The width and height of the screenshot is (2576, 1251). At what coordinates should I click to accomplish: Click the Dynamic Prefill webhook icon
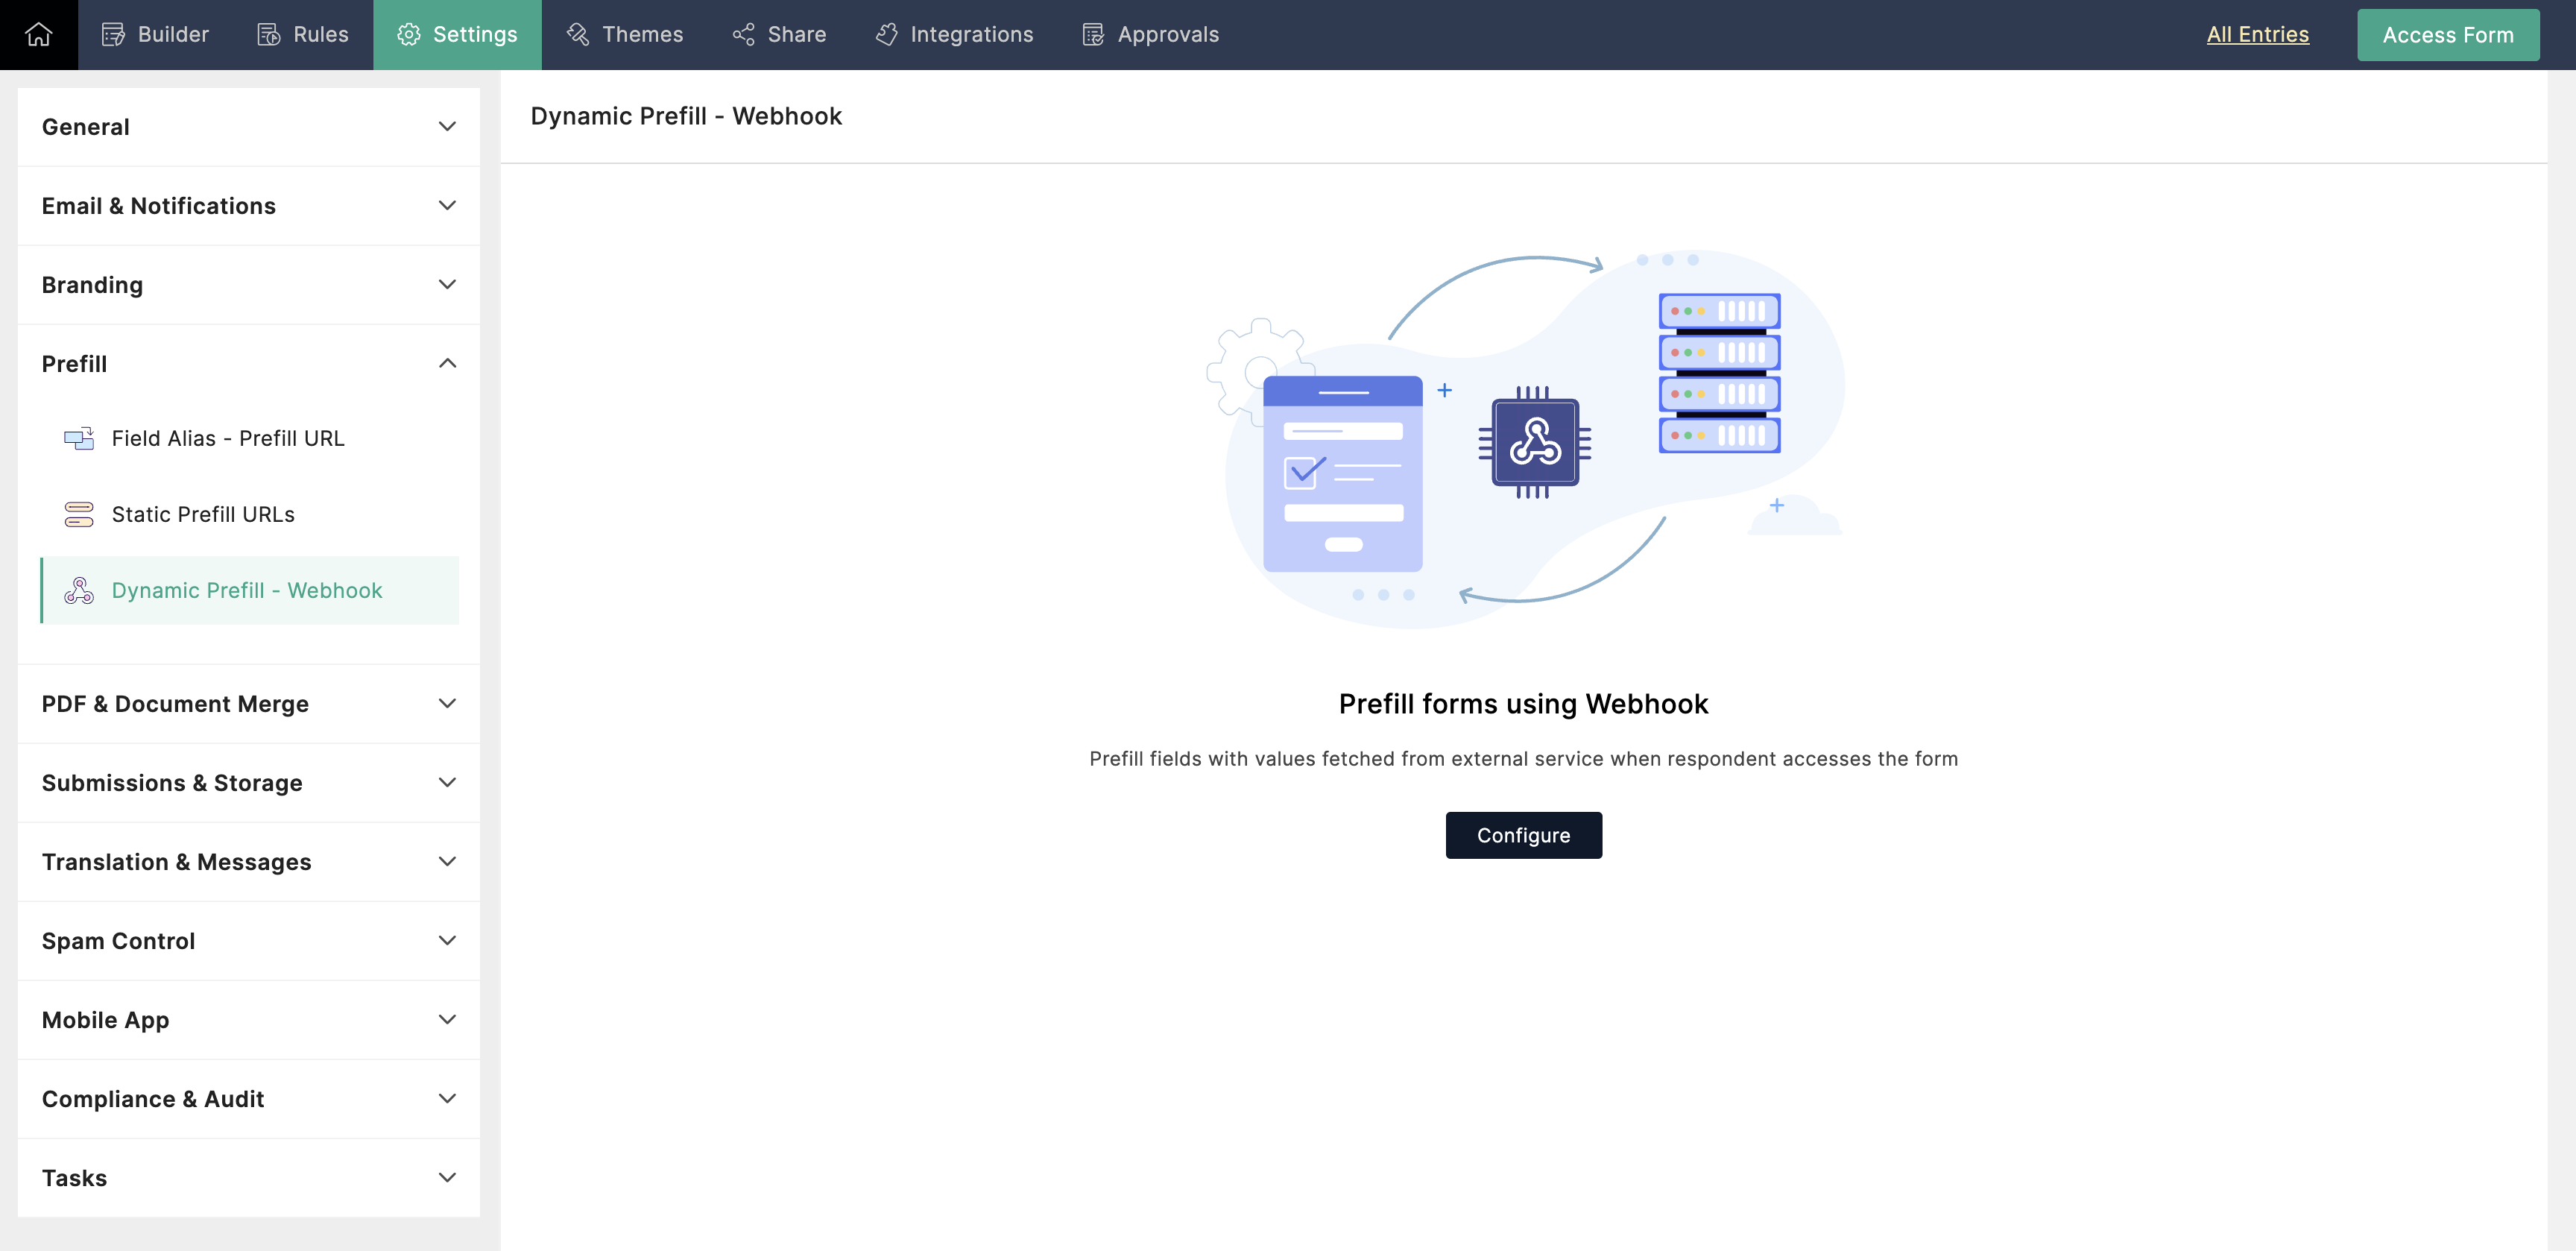pyautogui.click(x=79, y=590)
